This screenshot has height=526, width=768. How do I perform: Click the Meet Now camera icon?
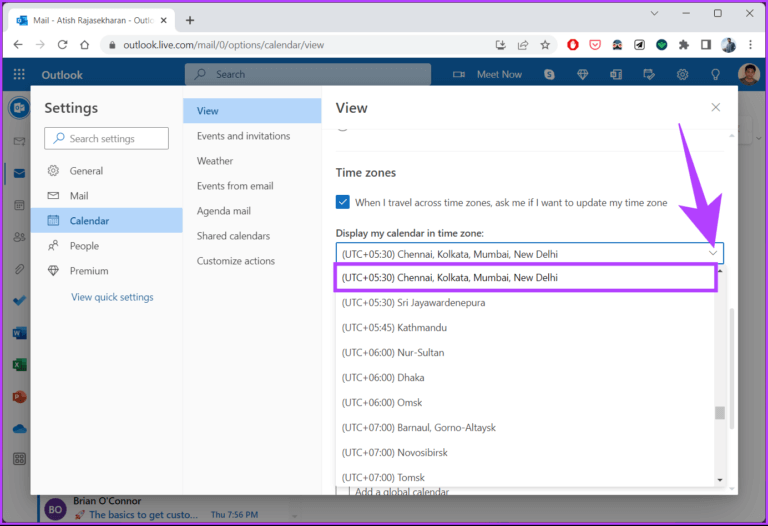point(458,74)
